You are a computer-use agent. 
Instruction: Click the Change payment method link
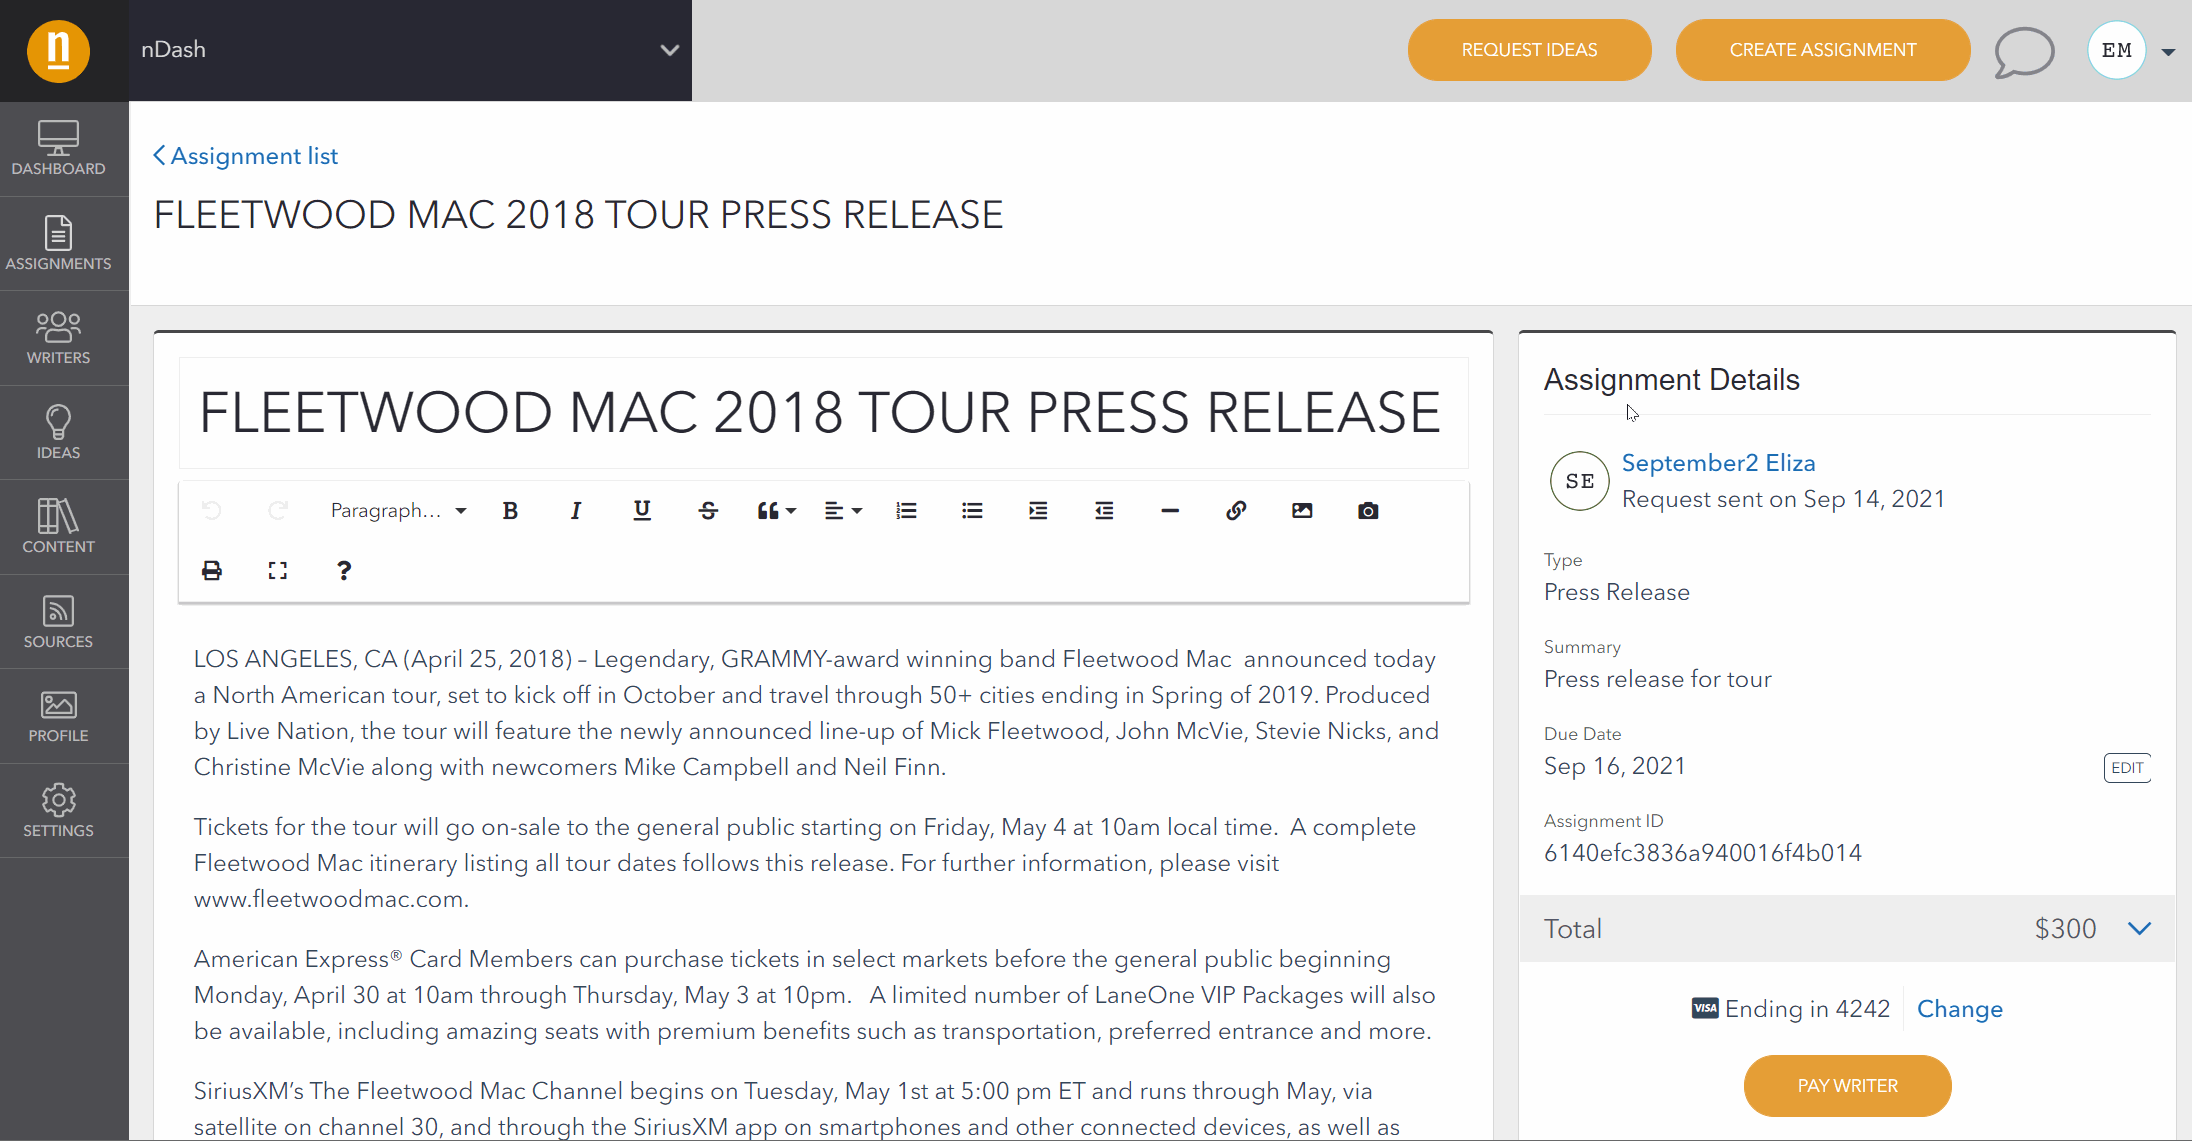pyautogui.click(x=1960, y=1009)
